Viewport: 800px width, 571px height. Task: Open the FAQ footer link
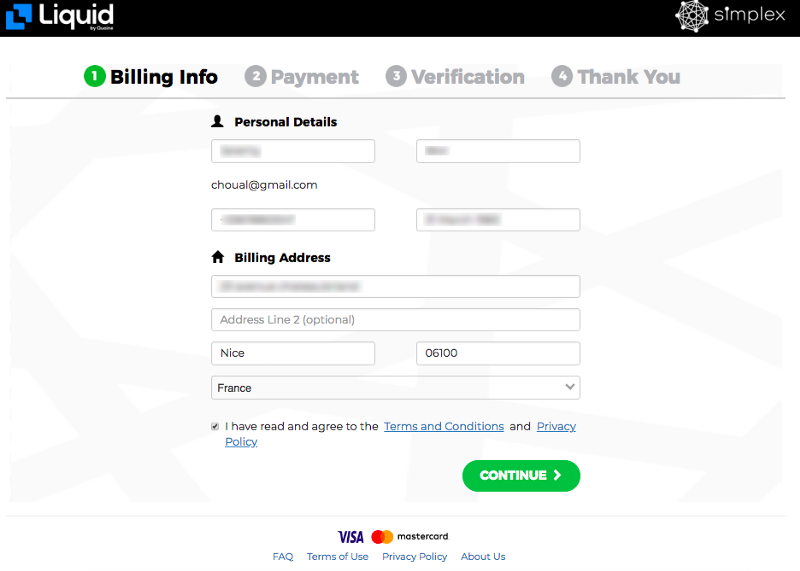pyautogui.click(x=283, y=556)
